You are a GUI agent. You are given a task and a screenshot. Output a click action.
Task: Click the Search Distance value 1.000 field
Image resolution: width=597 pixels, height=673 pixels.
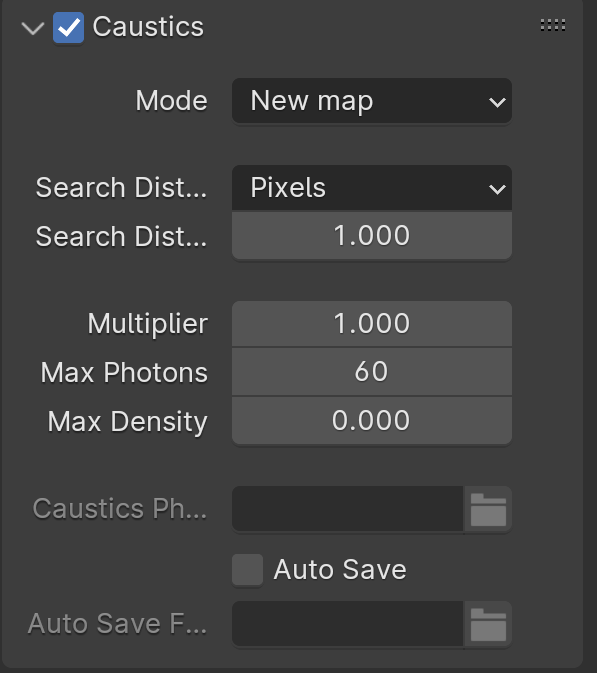[372, 236]
